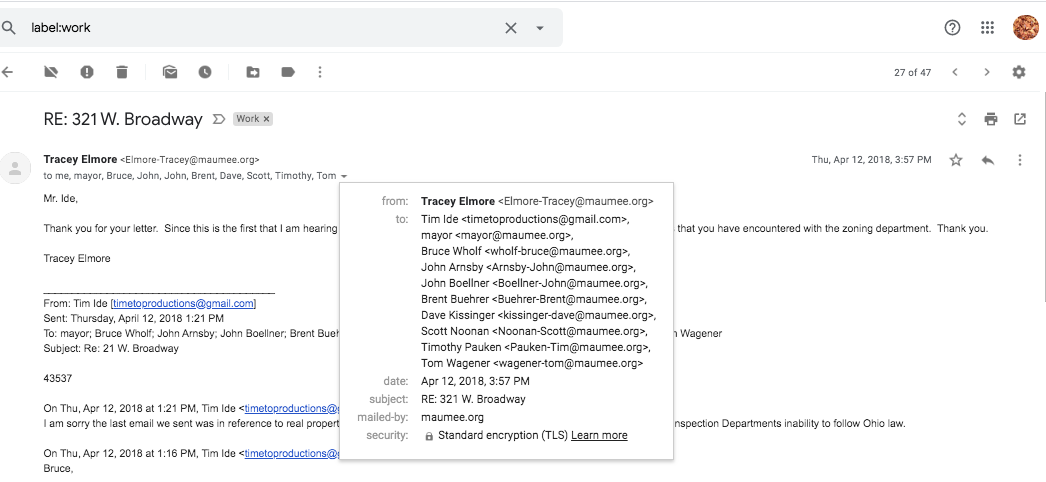
Task: Open the toolbar More options menu
Action: [x=320, y=72]
